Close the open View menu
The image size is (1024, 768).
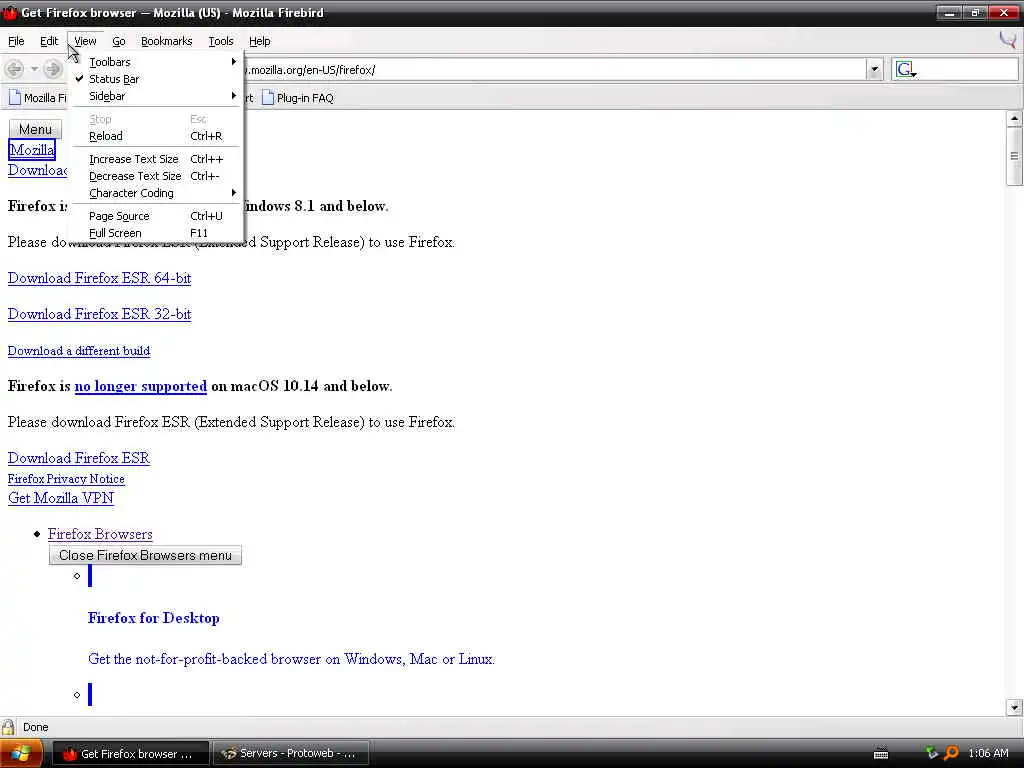click(x=85, y=41)
